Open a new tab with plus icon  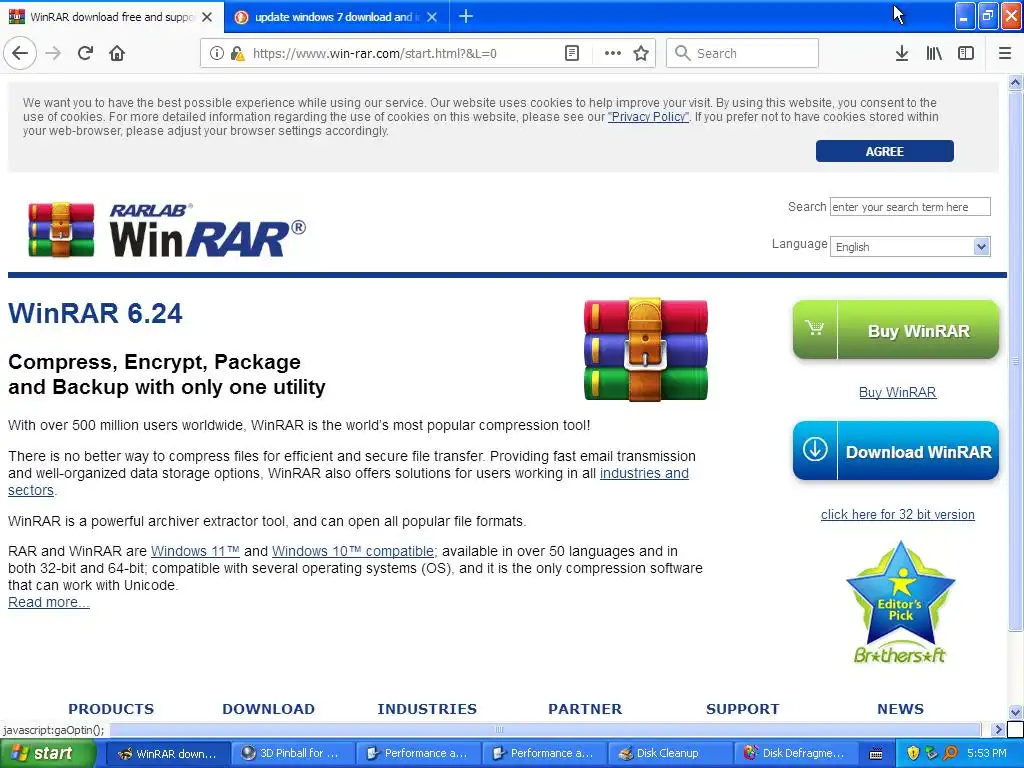(x=466, y=17)
